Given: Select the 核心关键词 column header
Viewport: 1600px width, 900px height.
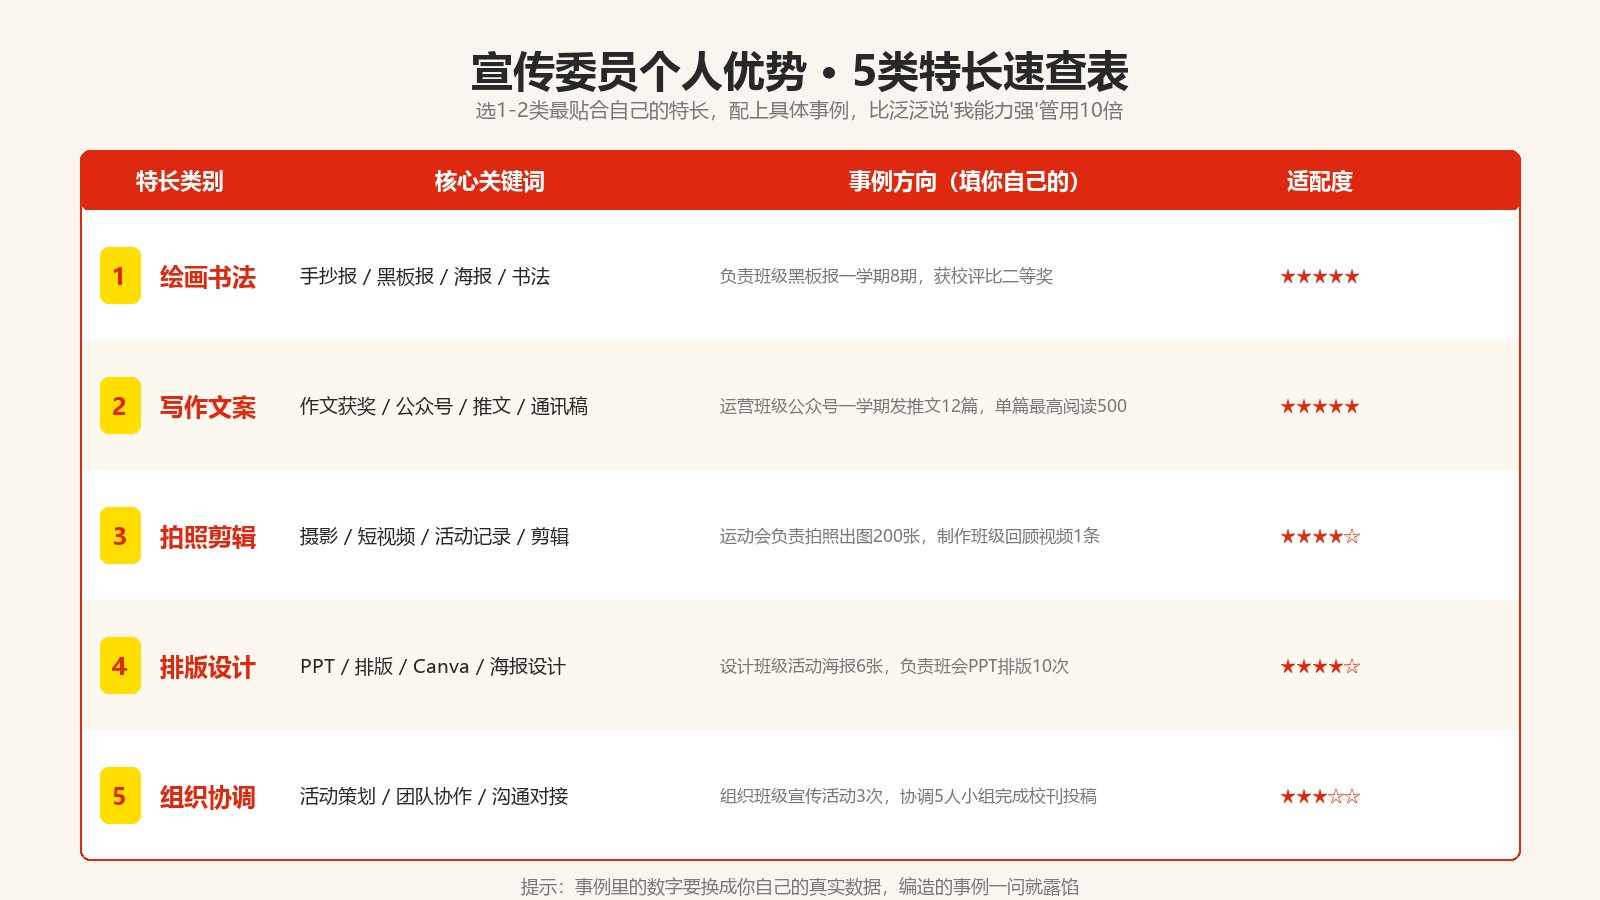Looking at the screenshot, I should (490, 181).
